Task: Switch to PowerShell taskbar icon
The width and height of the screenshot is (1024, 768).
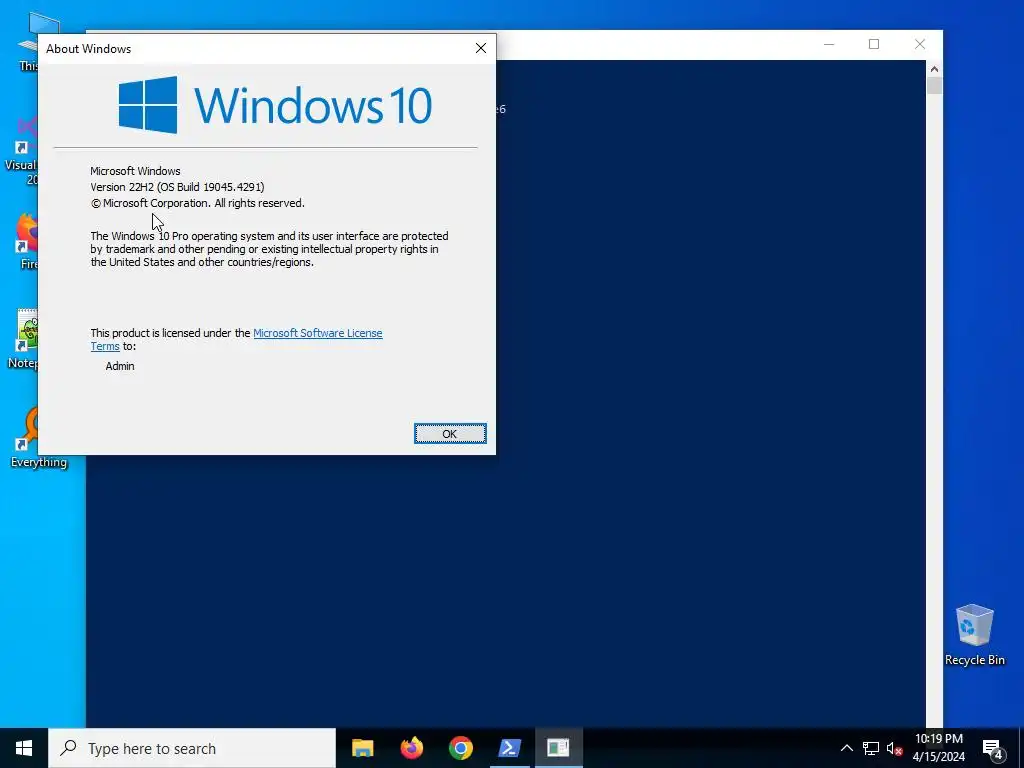Action: coord(509,748)
